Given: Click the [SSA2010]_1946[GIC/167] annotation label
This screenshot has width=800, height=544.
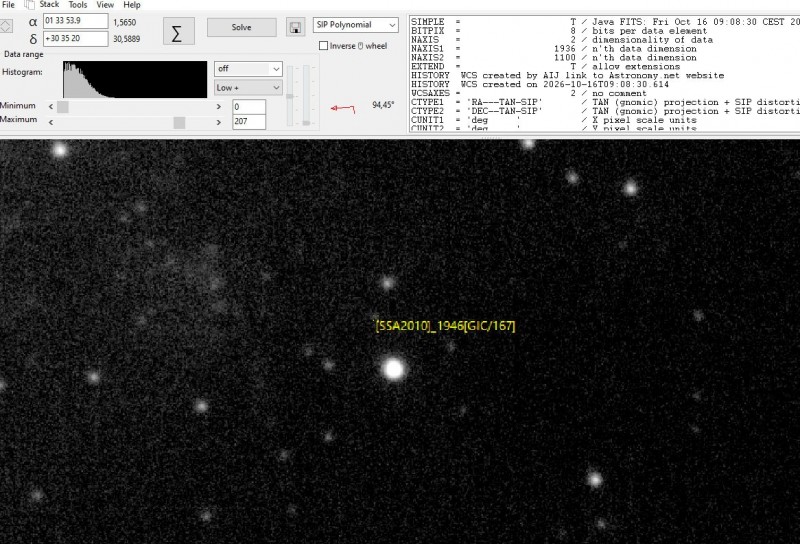Looking at the screenshot, I should pos(445,326).
